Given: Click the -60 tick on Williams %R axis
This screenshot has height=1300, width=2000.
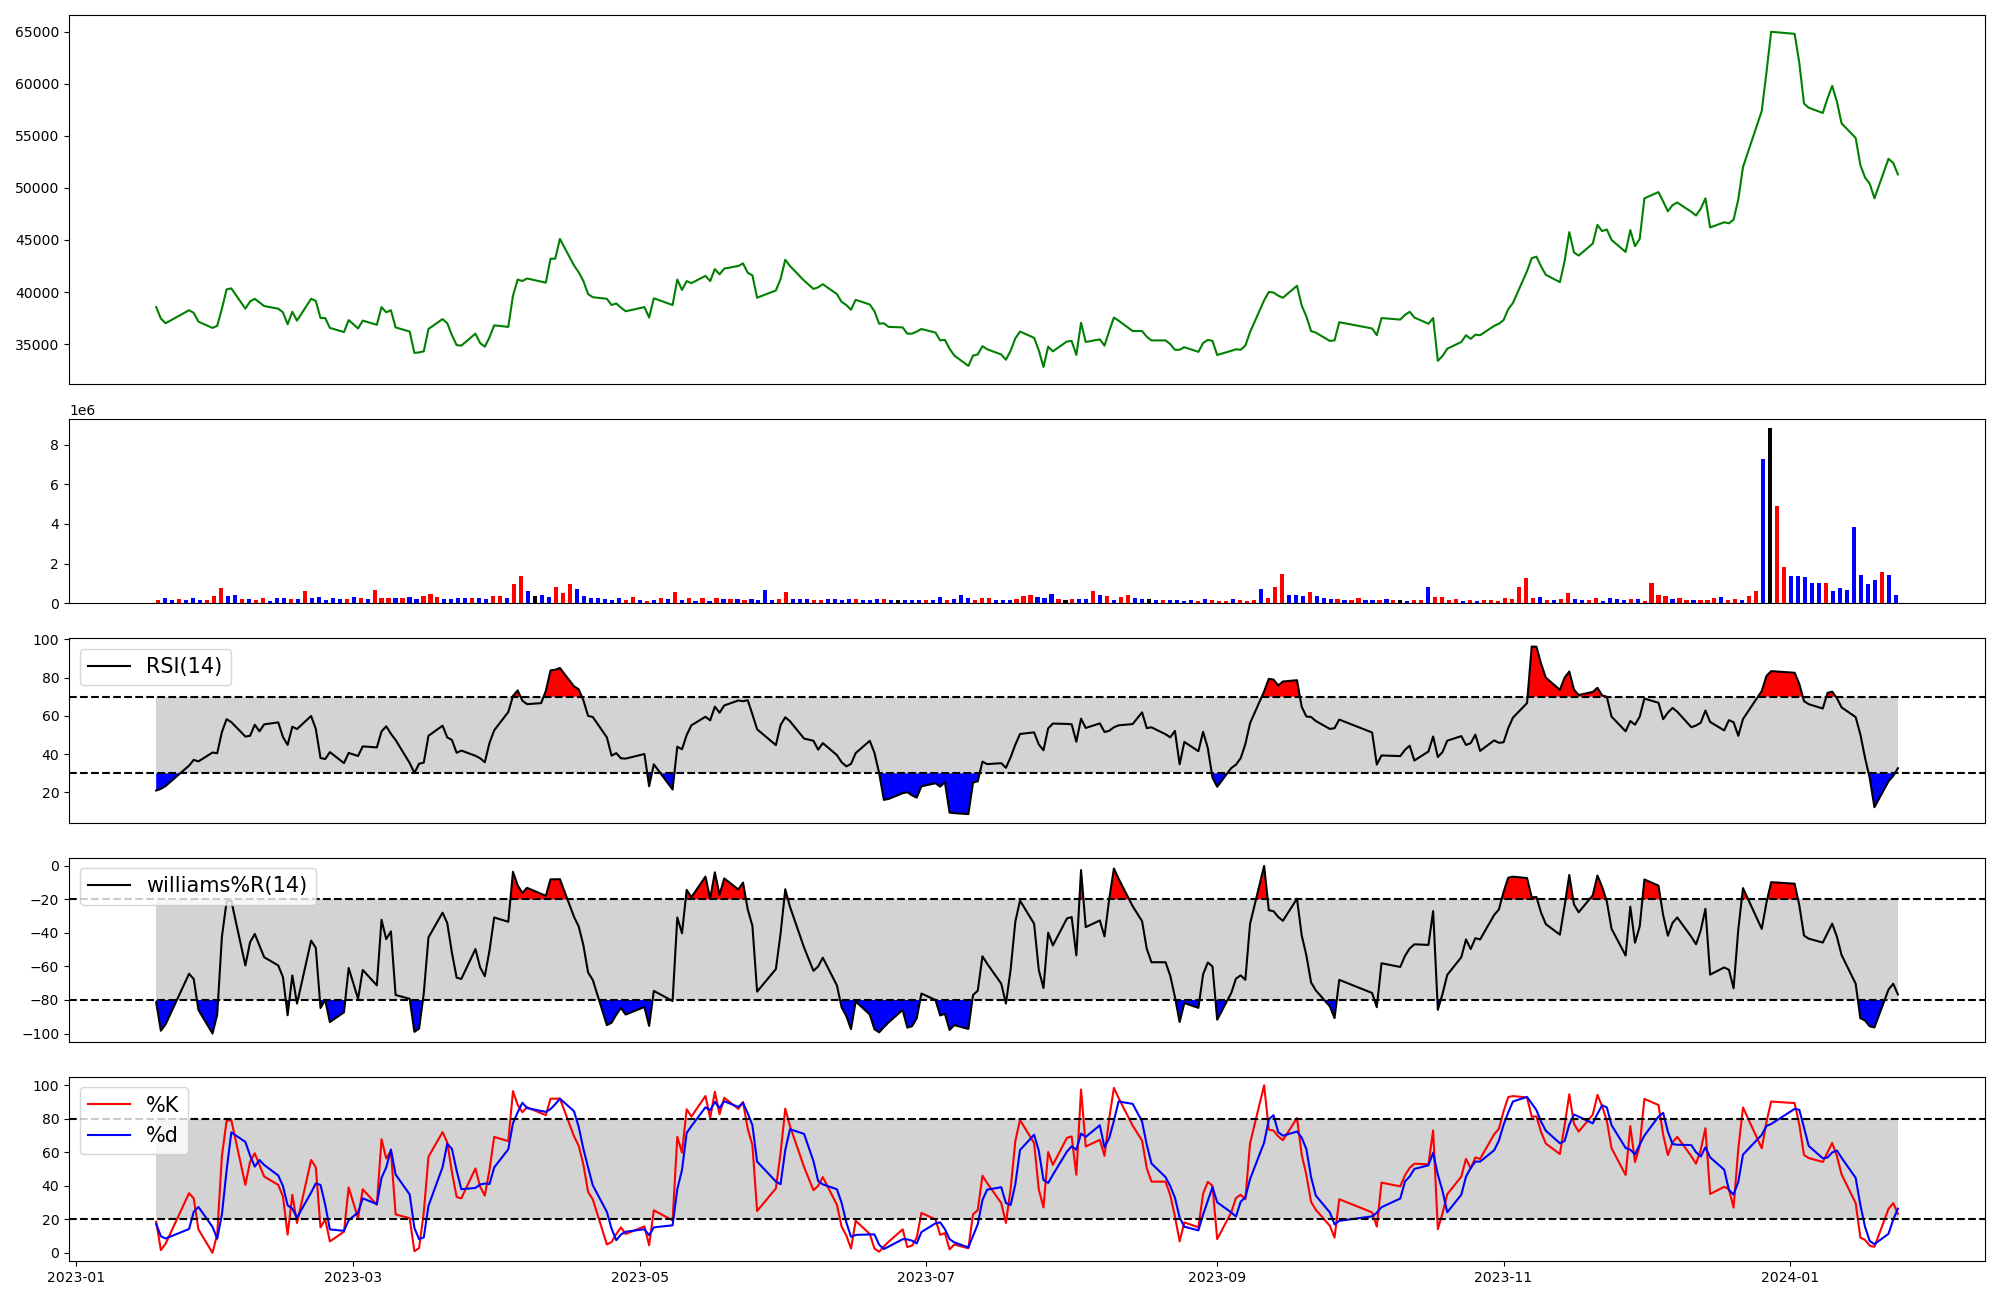Looking at the screenshot, I should pos(45,967).
